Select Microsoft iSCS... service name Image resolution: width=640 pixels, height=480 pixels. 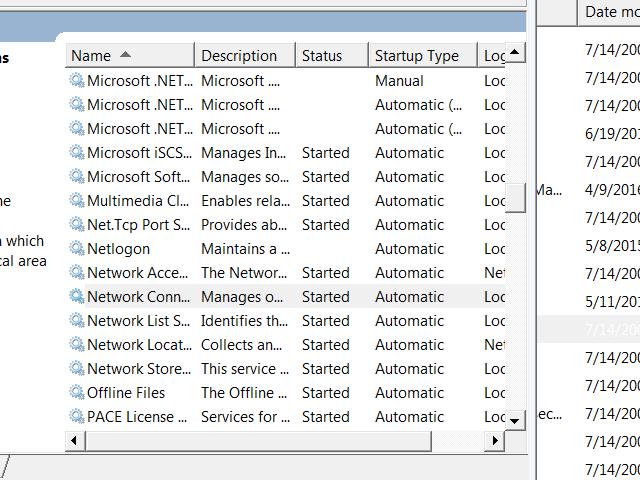(x=140, y=153)
